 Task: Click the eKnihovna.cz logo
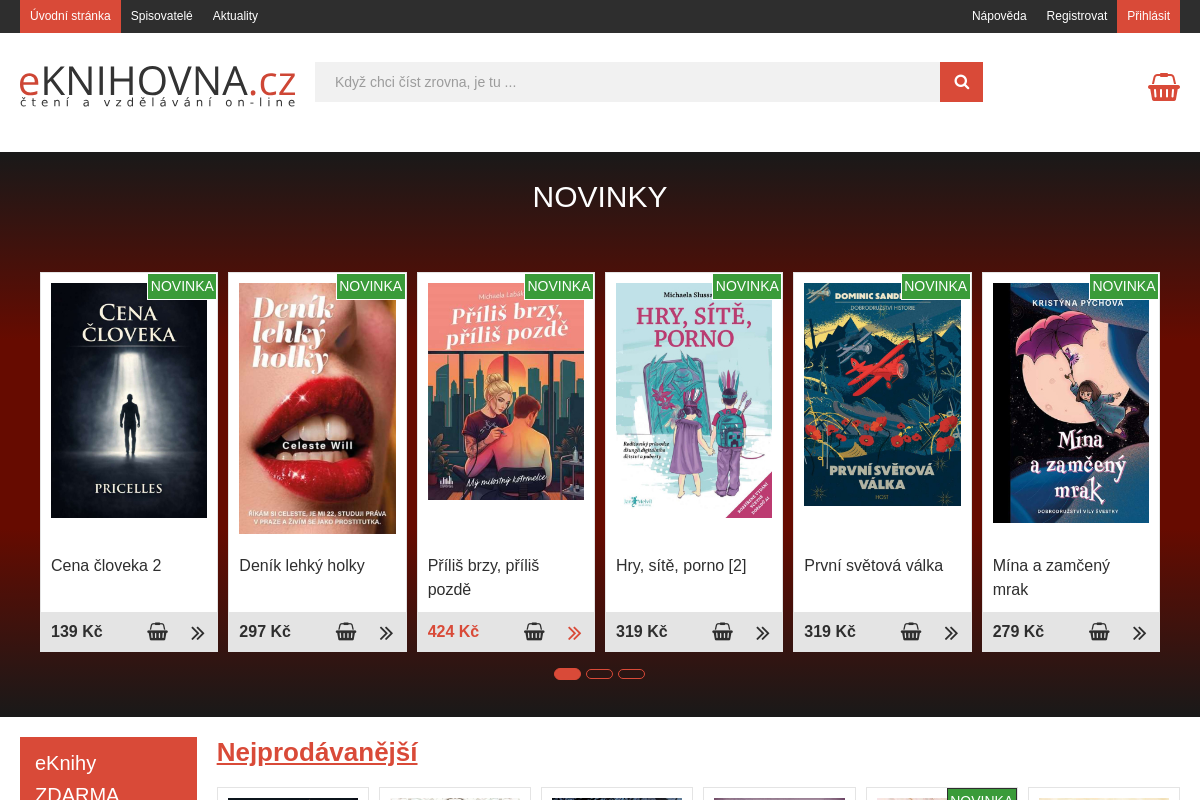tap(158, 85)
